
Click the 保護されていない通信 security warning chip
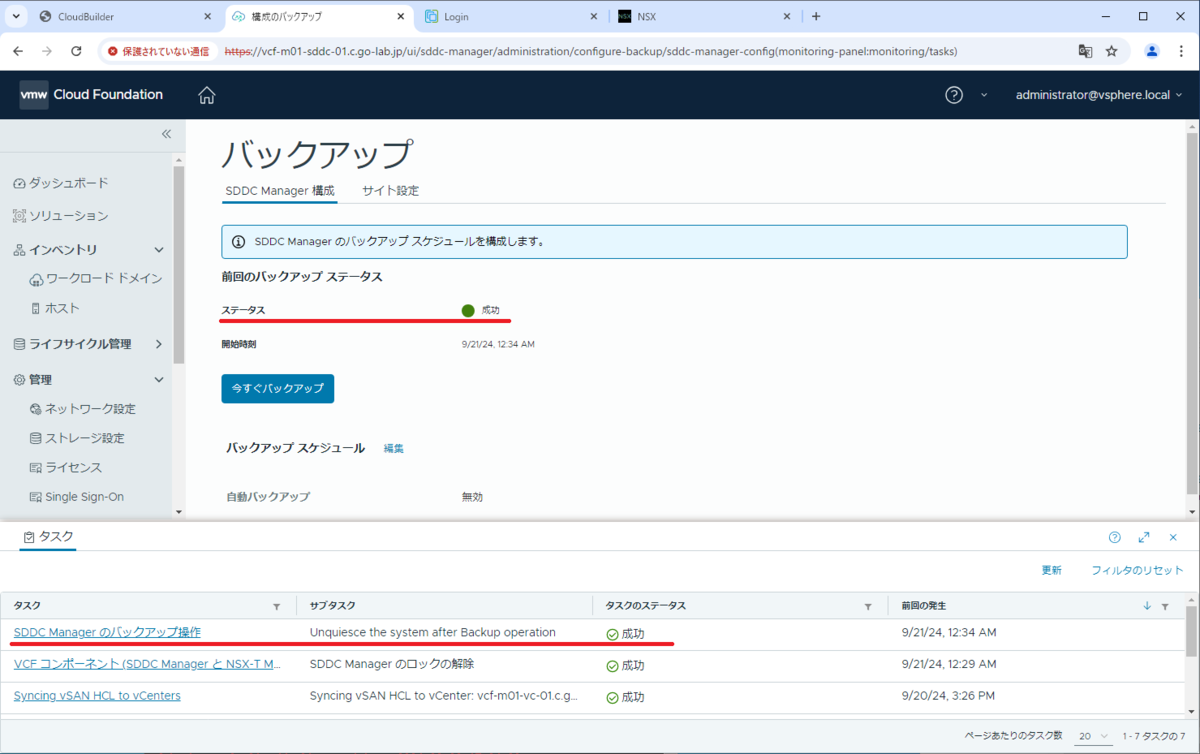[x=160, y=51]
